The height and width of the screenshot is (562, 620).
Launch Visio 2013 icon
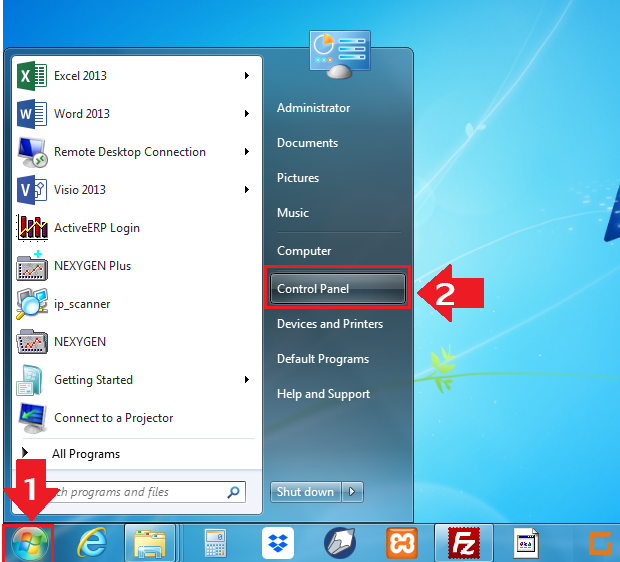[x=32, y=190]
